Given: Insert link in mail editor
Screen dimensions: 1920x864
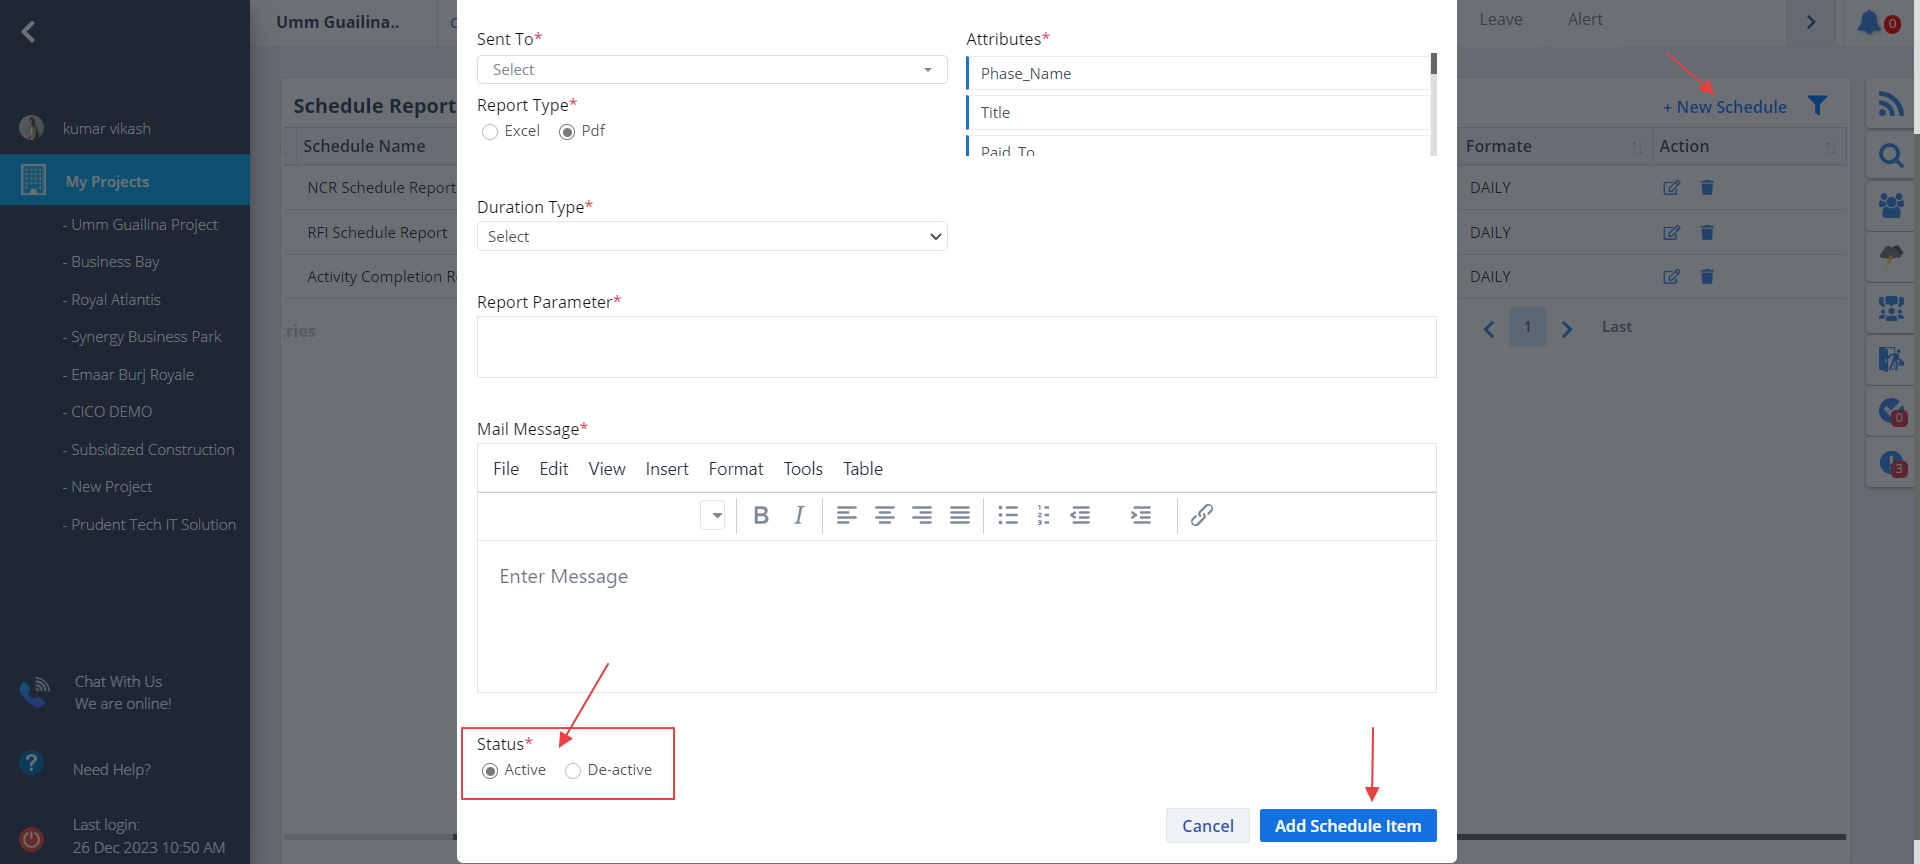Looking at the screenshot, I should 1202,515.
